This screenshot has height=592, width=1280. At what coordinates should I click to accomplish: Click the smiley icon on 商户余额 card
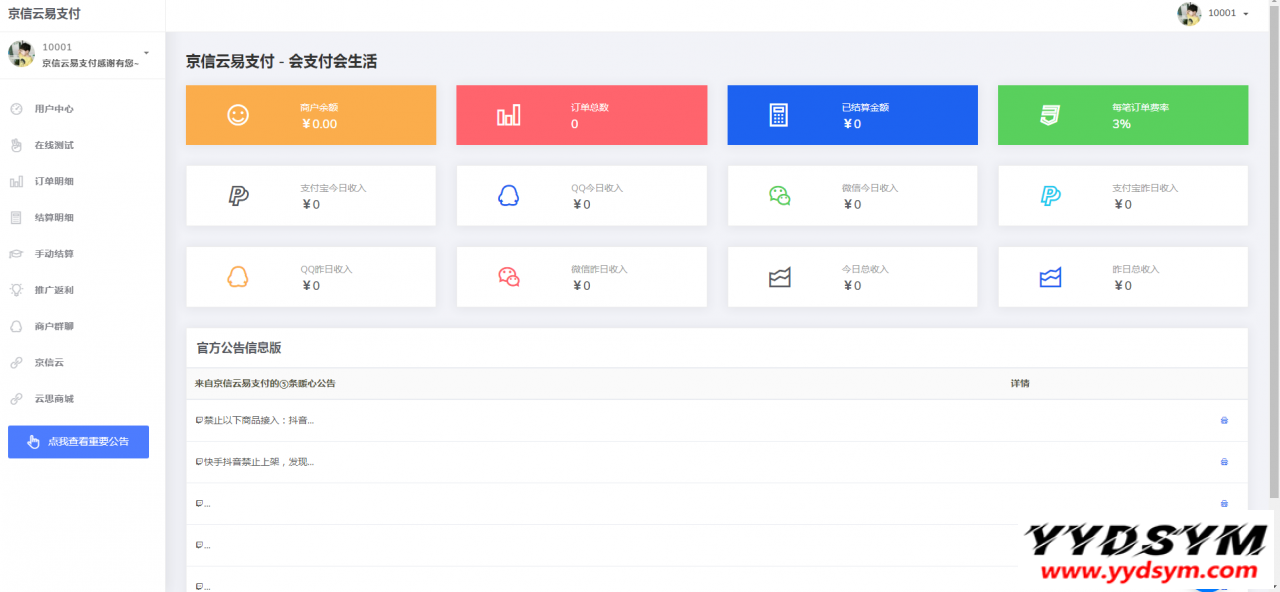[238, 115]
